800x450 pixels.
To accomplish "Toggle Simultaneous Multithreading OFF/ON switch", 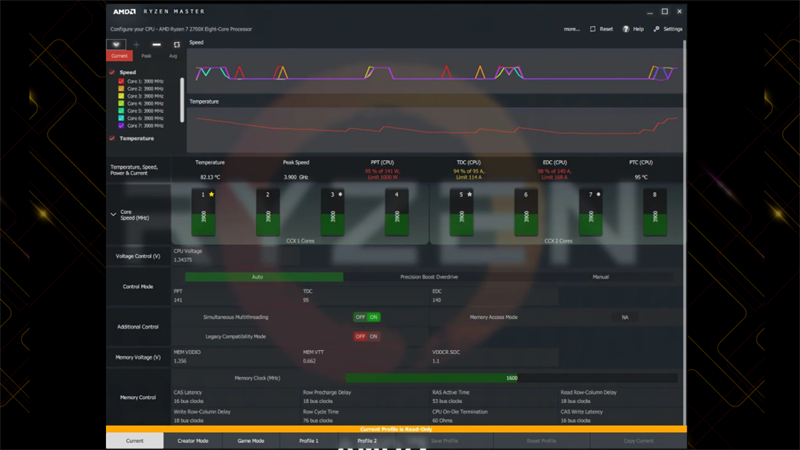I will tap(367, 317).
